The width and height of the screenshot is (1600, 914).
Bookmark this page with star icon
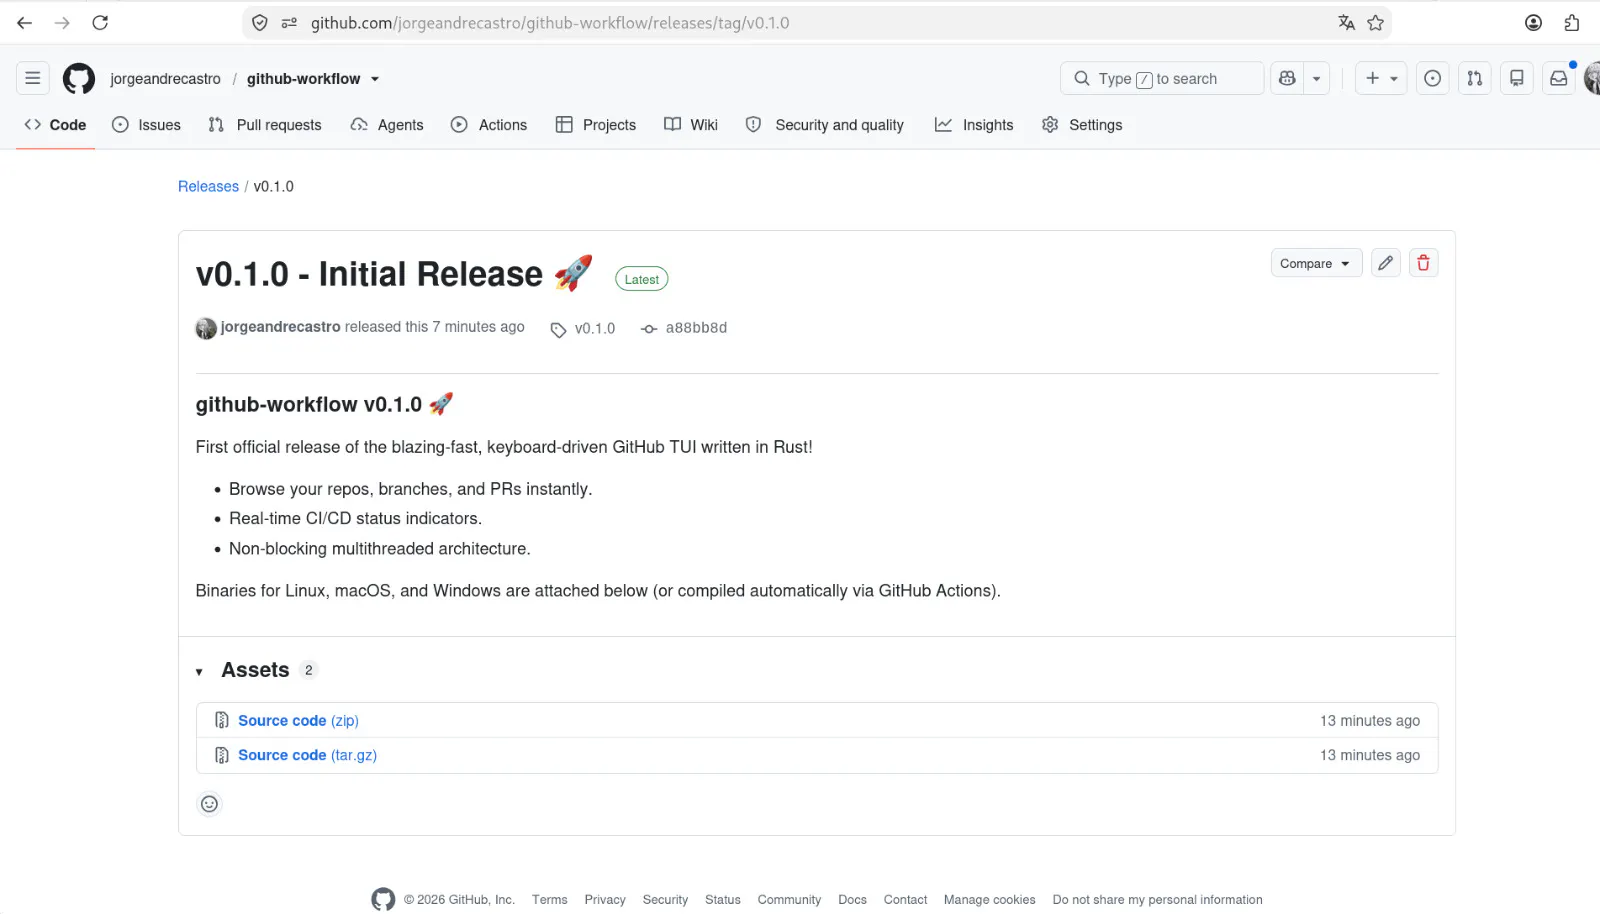coord(1375,23)
